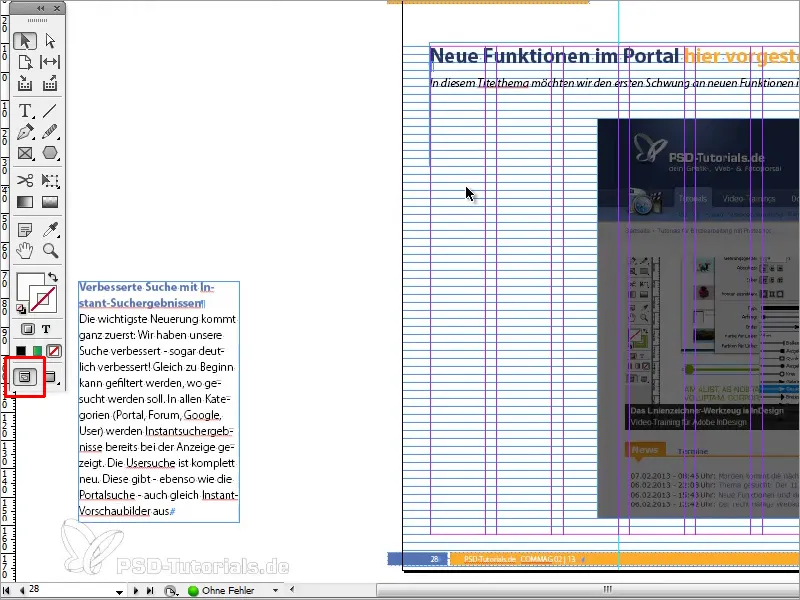Go to the next page

click(135, 588)
